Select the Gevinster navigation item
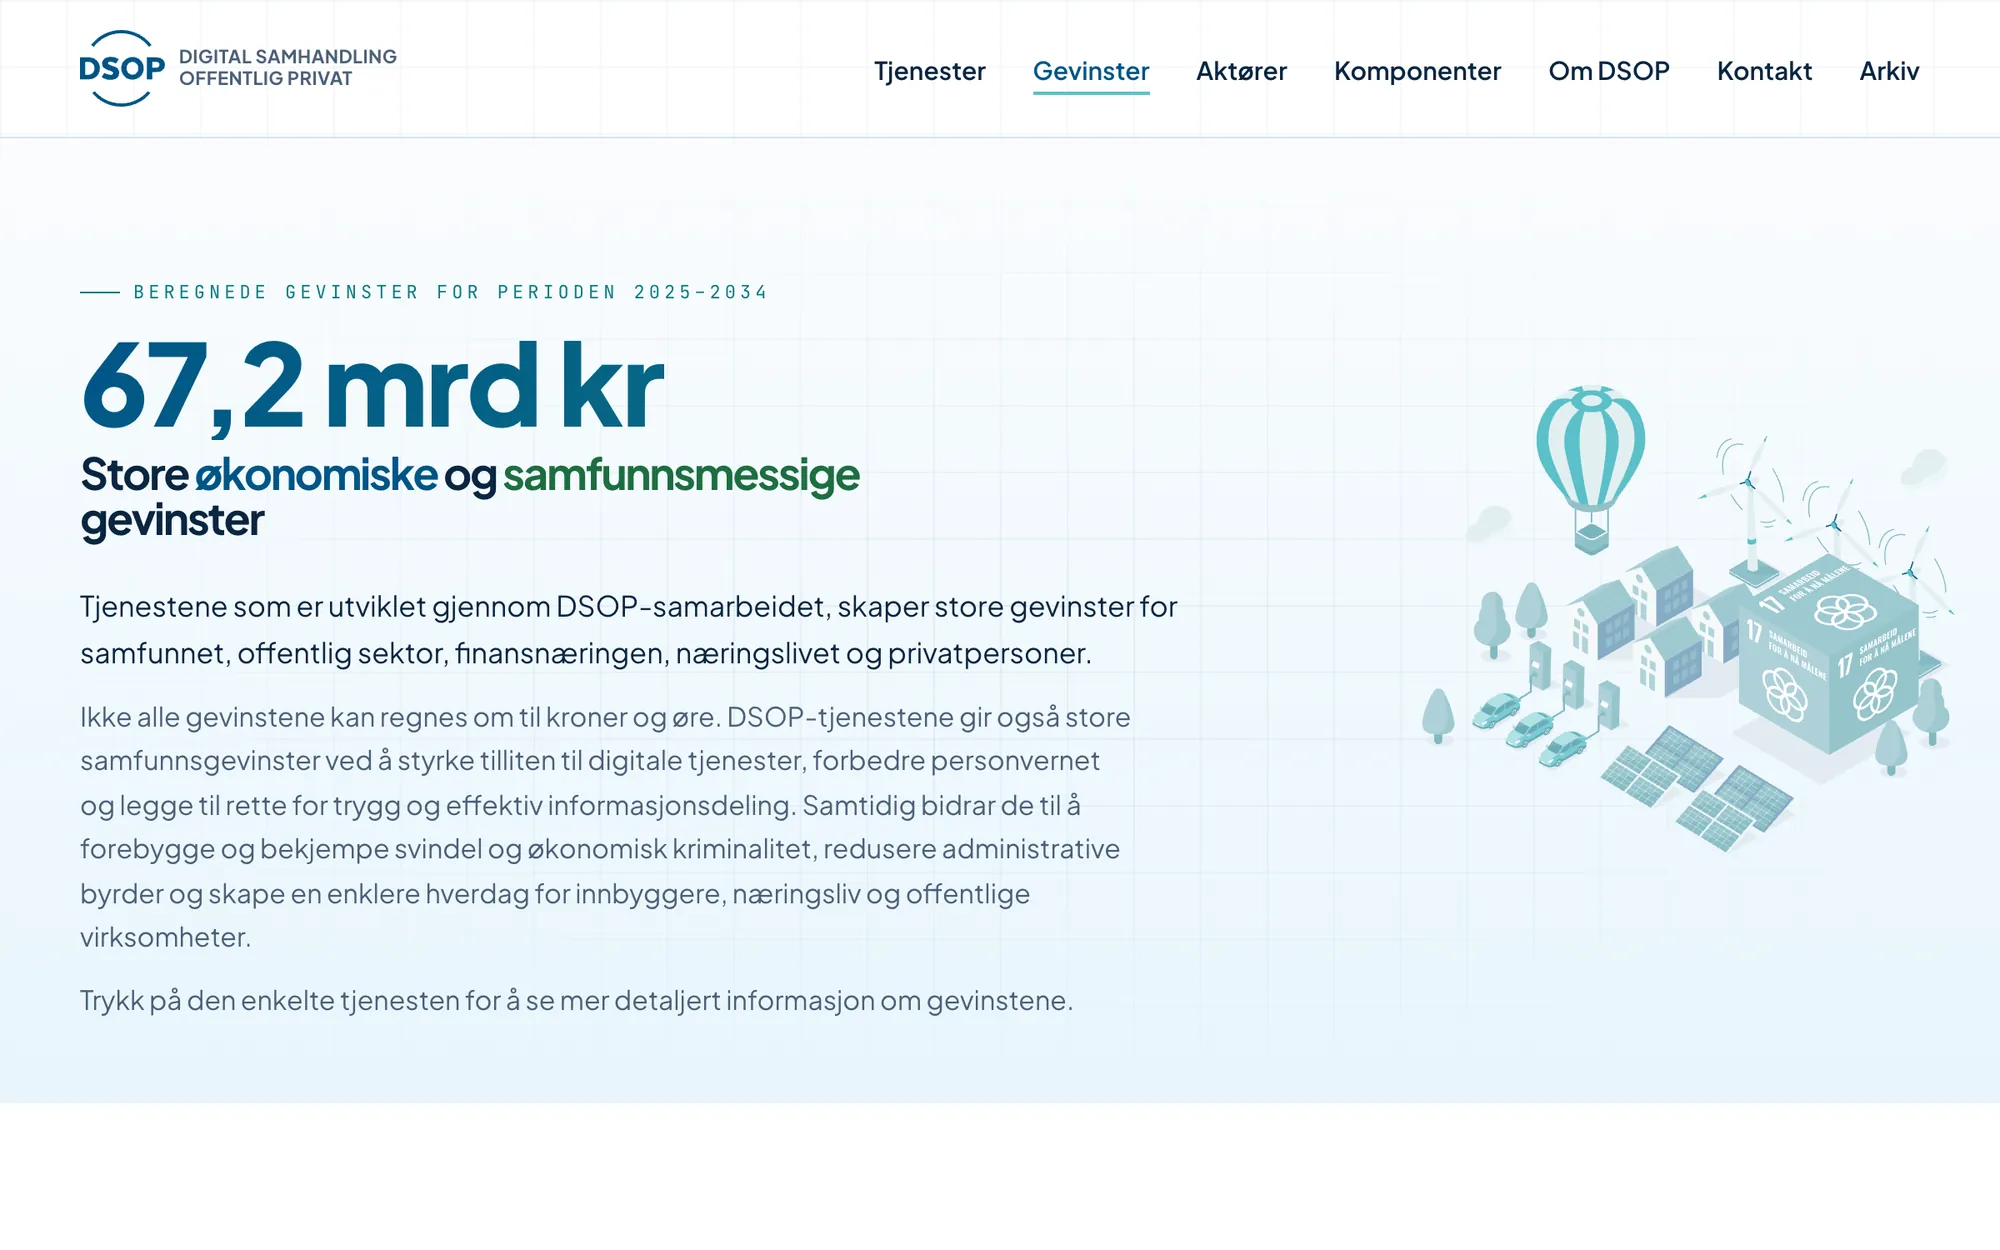The image size is (2000, 1250). [x=1091, y=71]
